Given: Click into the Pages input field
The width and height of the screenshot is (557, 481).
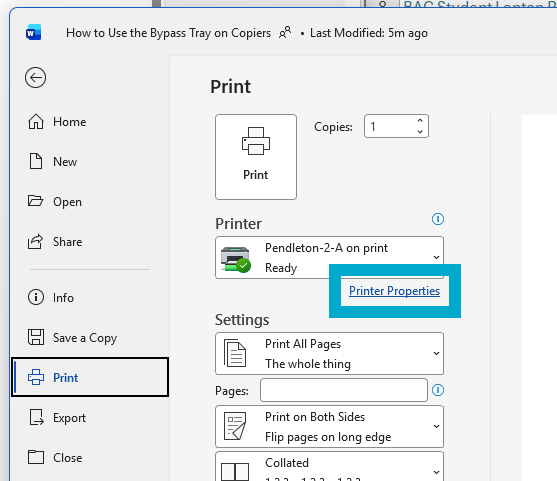Looking at the screenshot, I should (x=344, y=390).
